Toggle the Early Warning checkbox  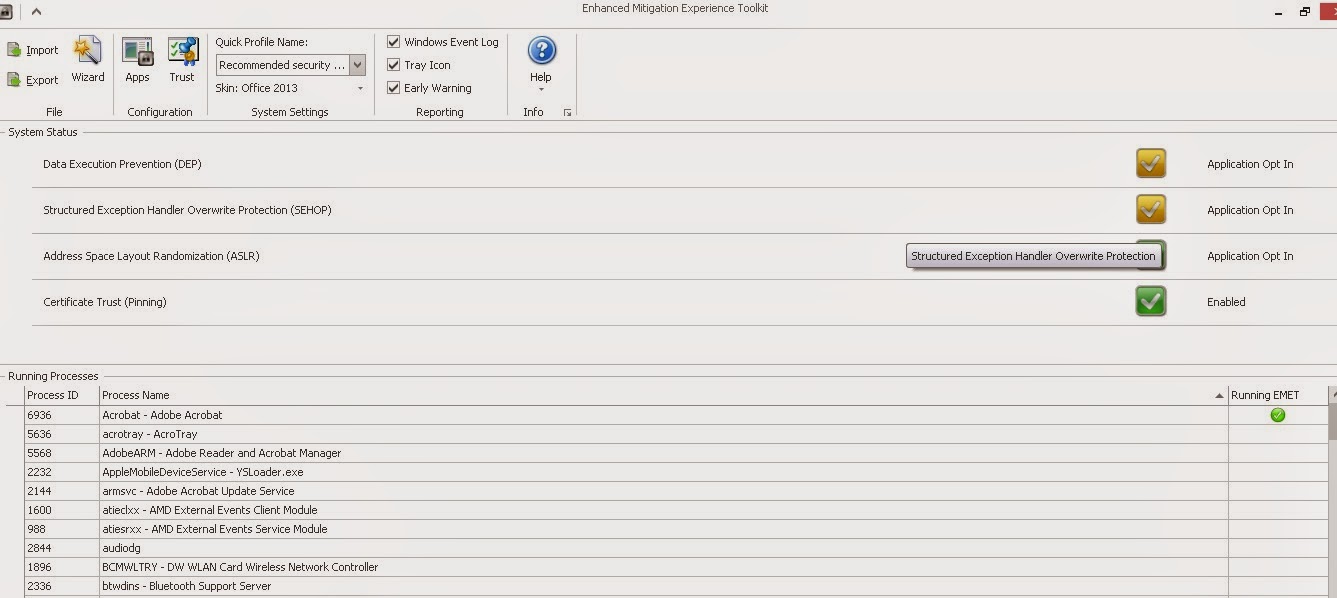pos(394,88)
